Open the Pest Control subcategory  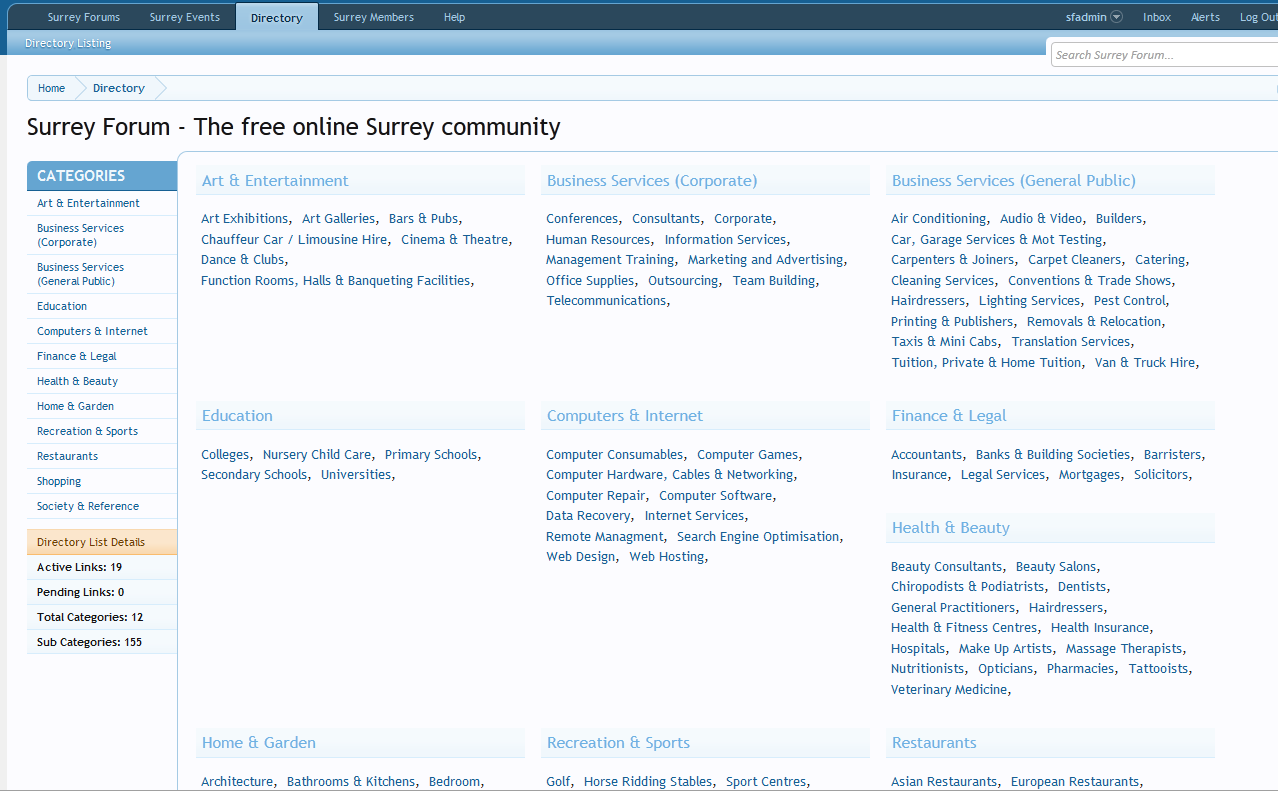point(1129,301)
